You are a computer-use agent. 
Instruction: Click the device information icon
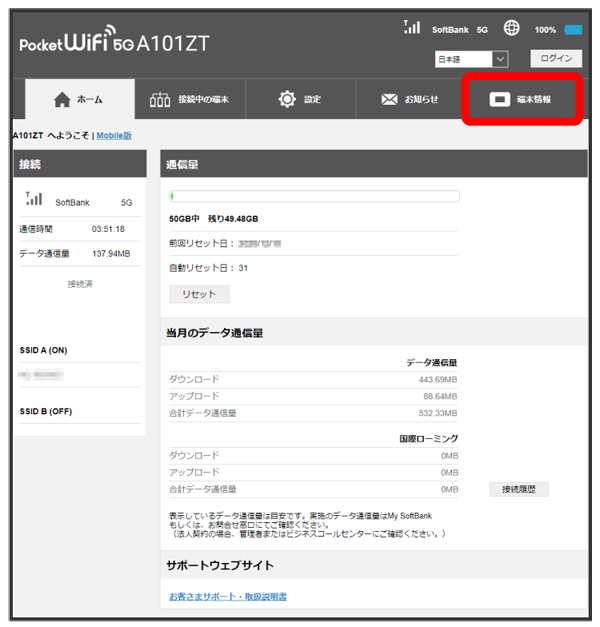tap(500, 100)
